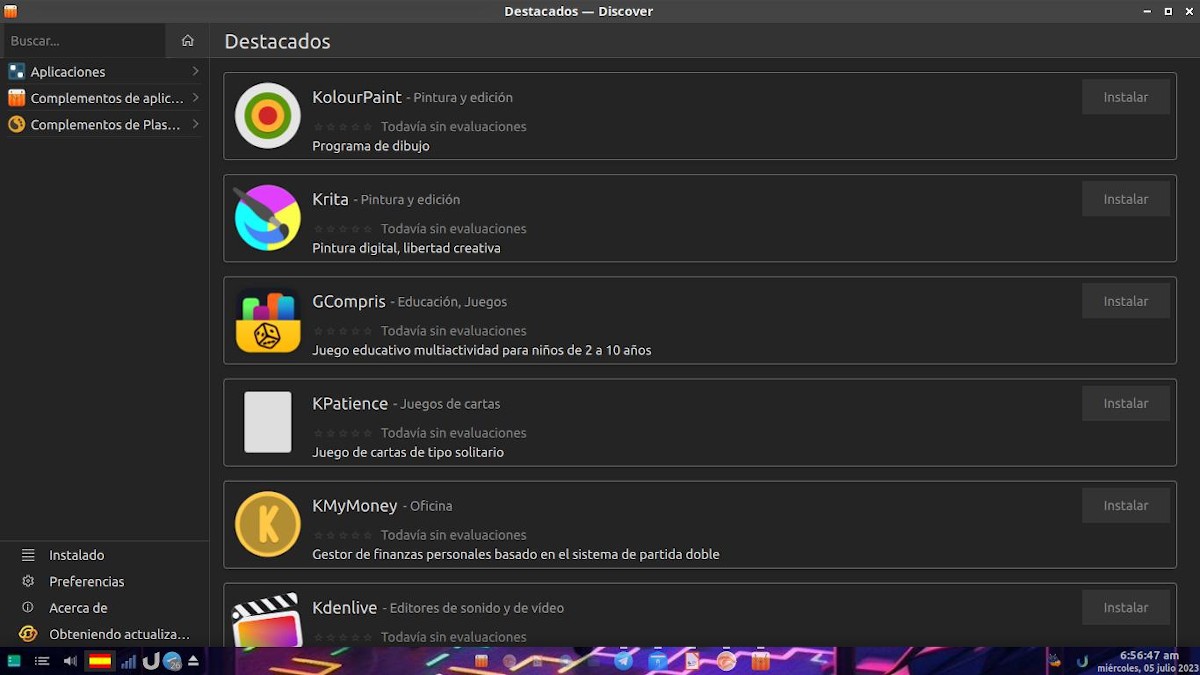Click the Krita app icon

tap(267, 218)
